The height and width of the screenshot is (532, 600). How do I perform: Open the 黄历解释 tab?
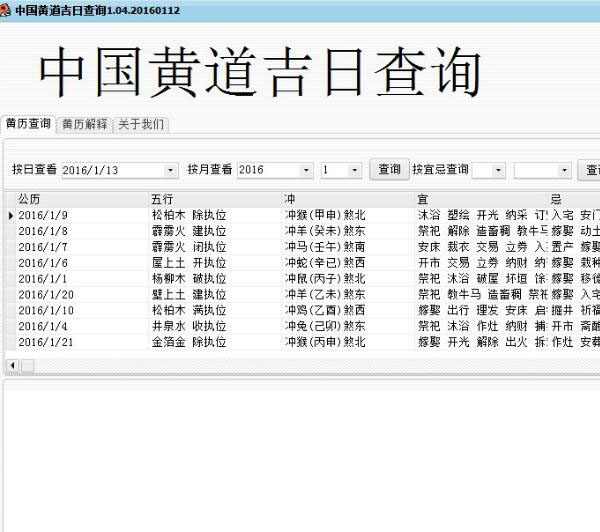click(x=85, y=125)
